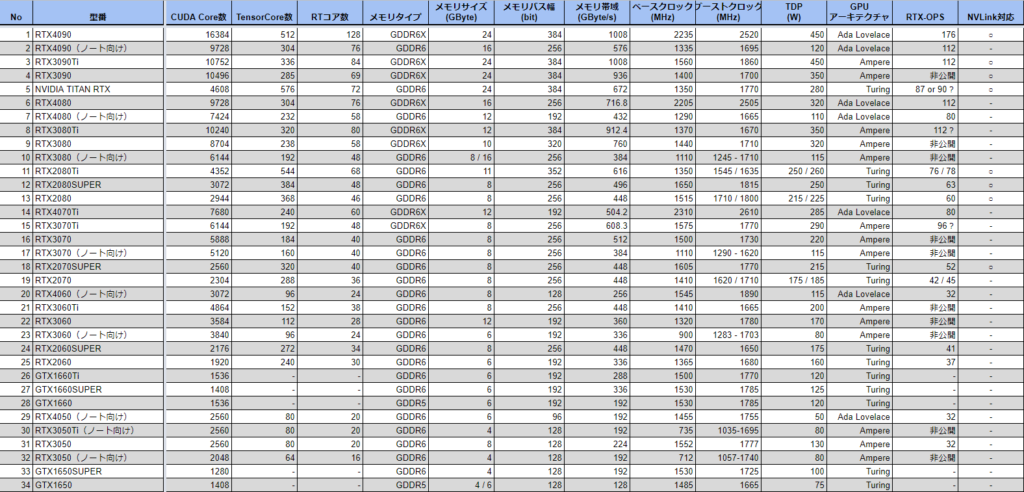This screenshot has width=1024, height=492.
Task: Click the No column header
Action: pos(16,16)
